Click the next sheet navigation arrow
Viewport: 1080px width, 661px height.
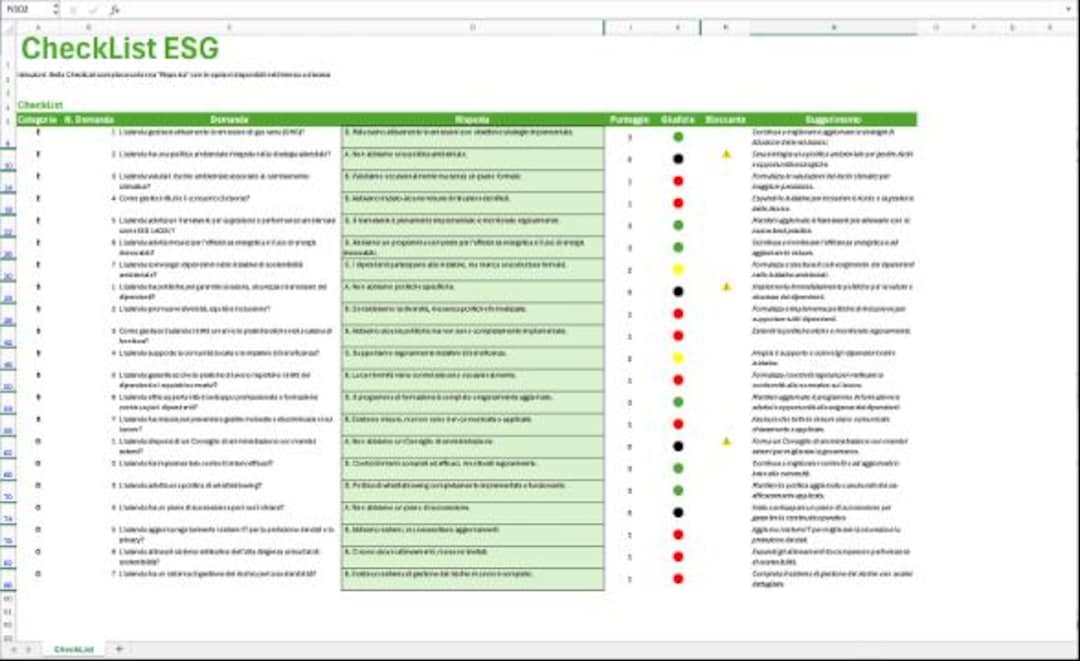pos(29,647)
